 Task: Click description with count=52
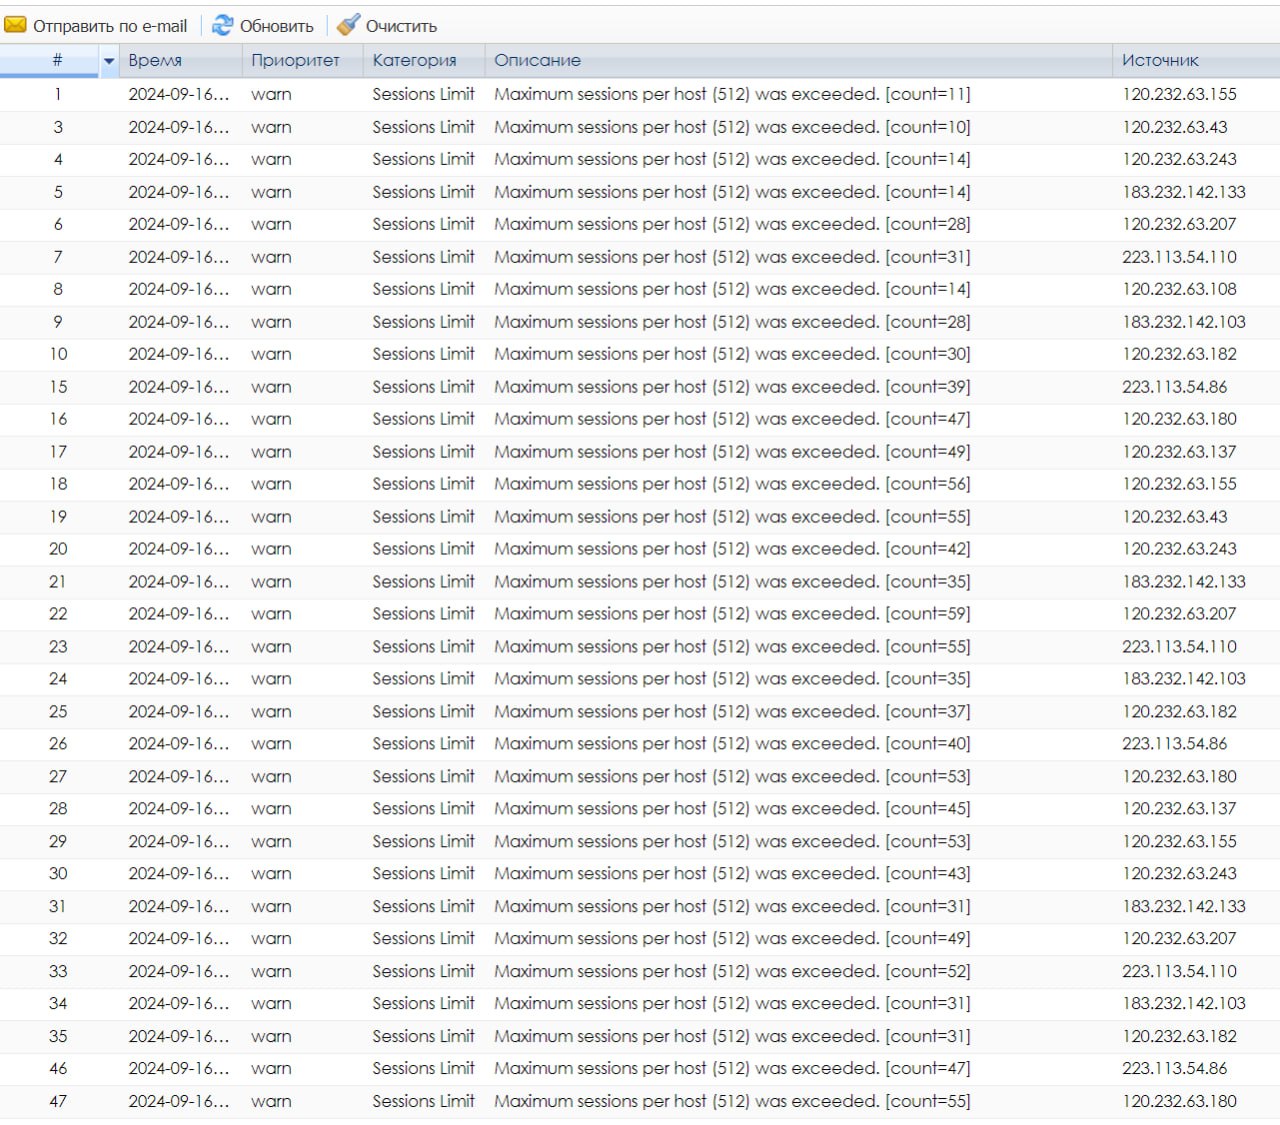pyautogui.click(x=732, y=972)
